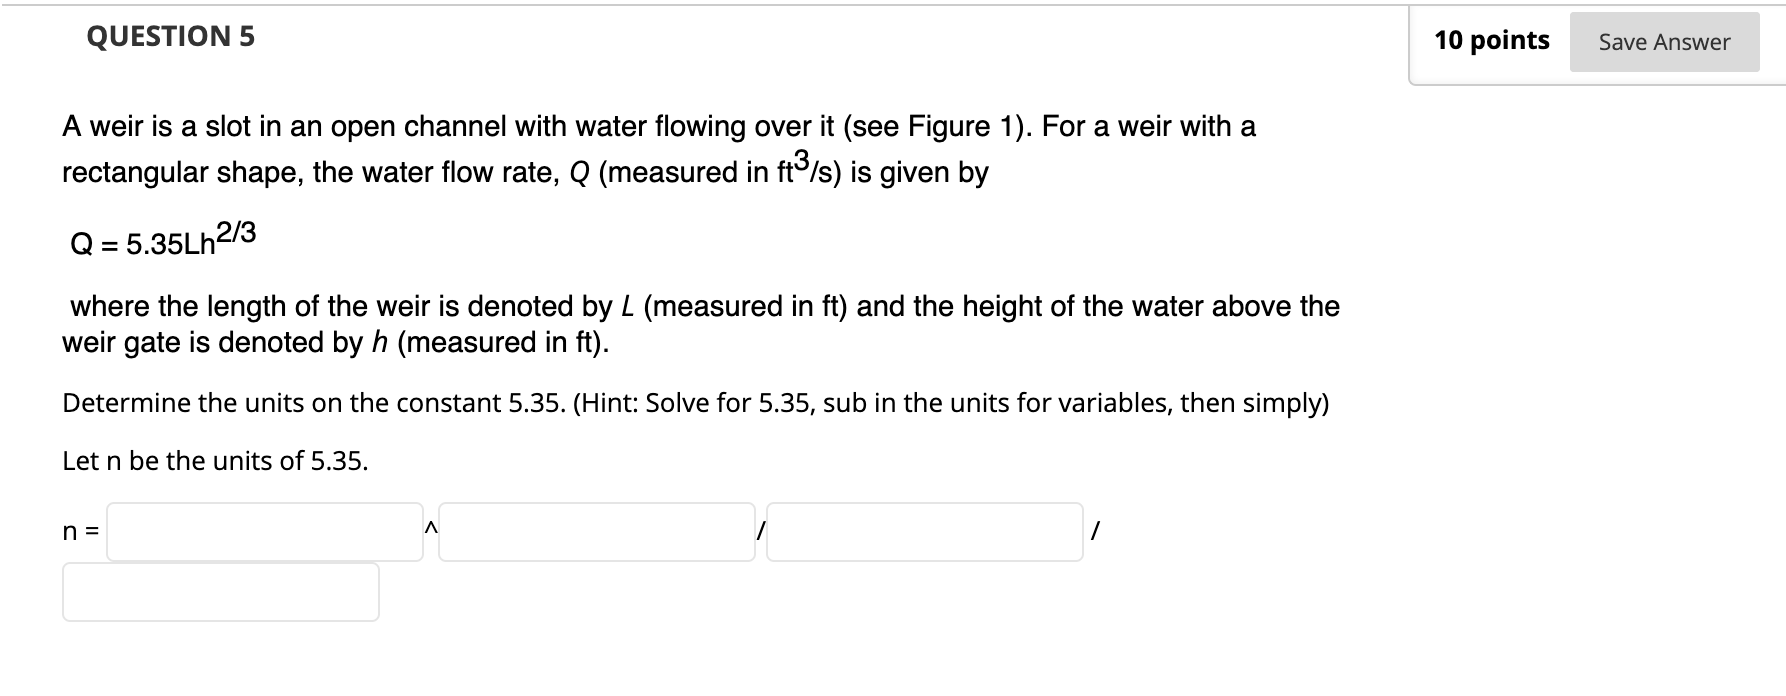This screenshot has width=1786, height=696.
Task: Click the bottom-left answer input box
Action: point(220,593)
